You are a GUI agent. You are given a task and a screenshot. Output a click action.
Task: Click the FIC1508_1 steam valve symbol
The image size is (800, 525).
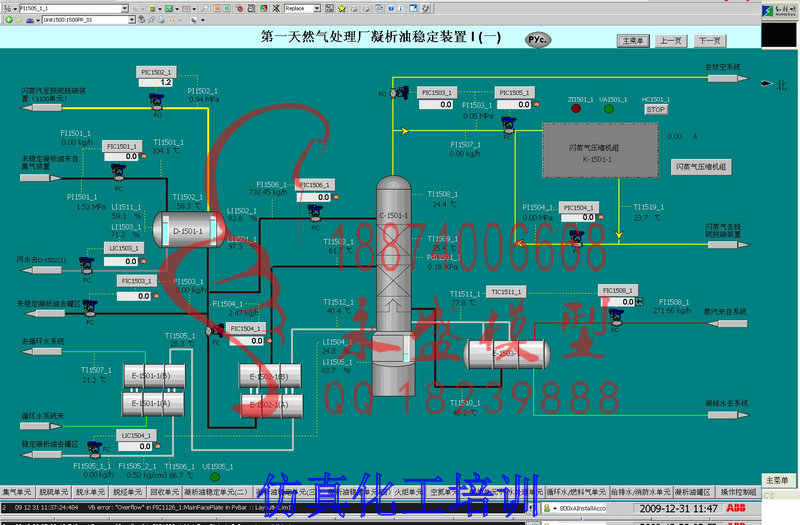click(616, 317)
